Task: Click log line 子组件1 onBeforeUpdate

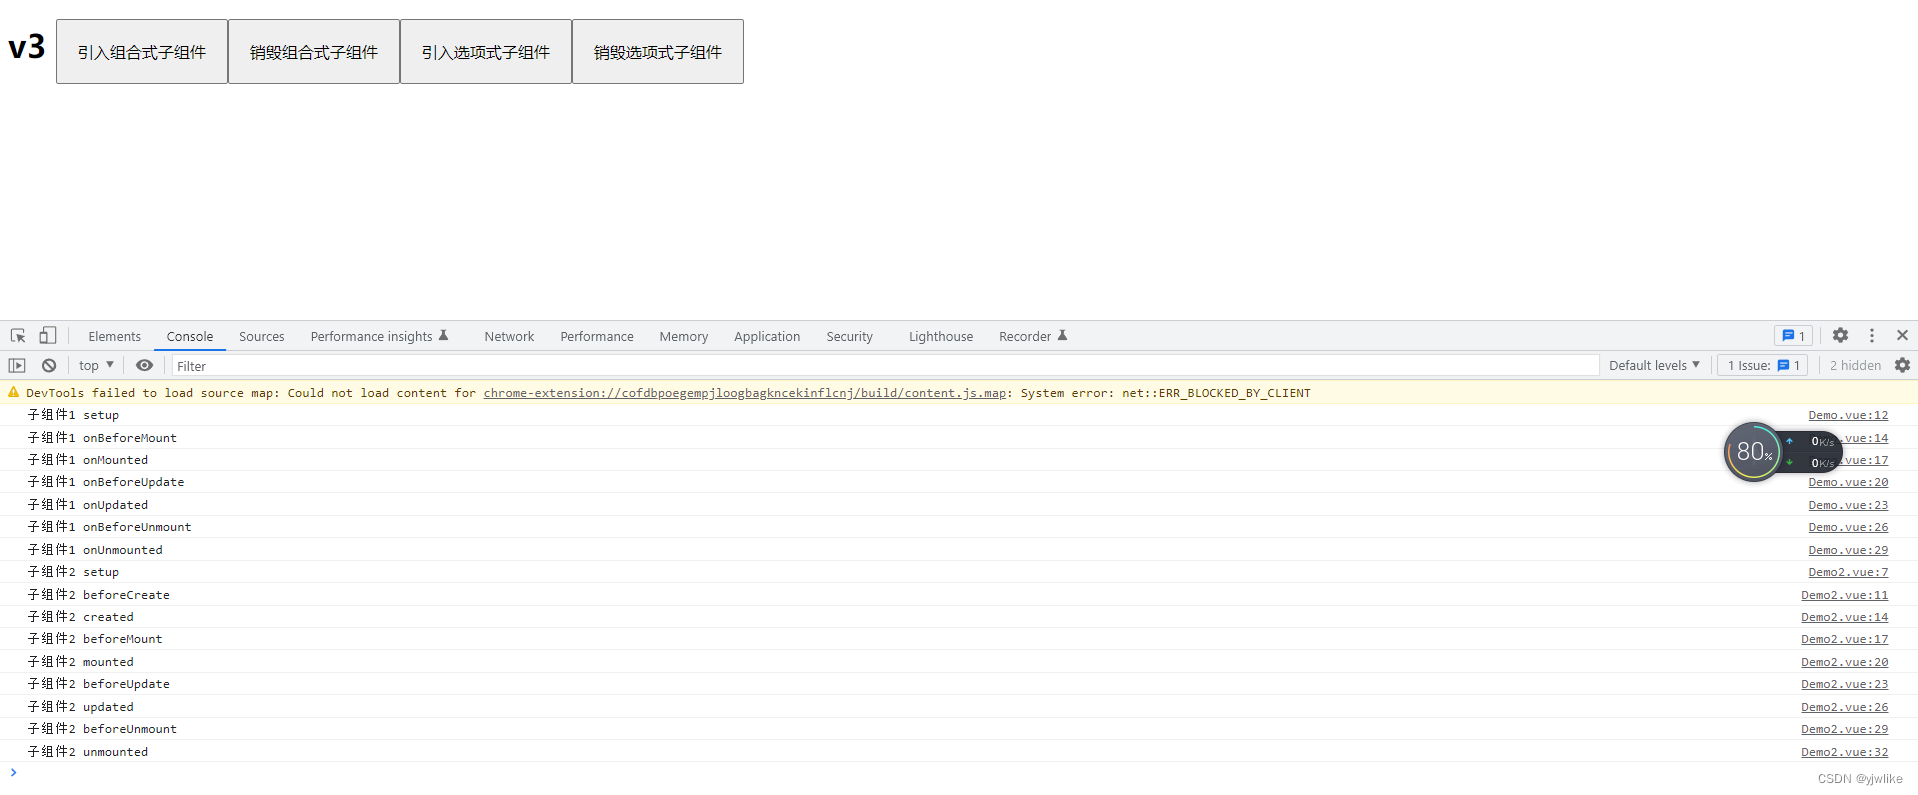Action: (x=106, y=482)
